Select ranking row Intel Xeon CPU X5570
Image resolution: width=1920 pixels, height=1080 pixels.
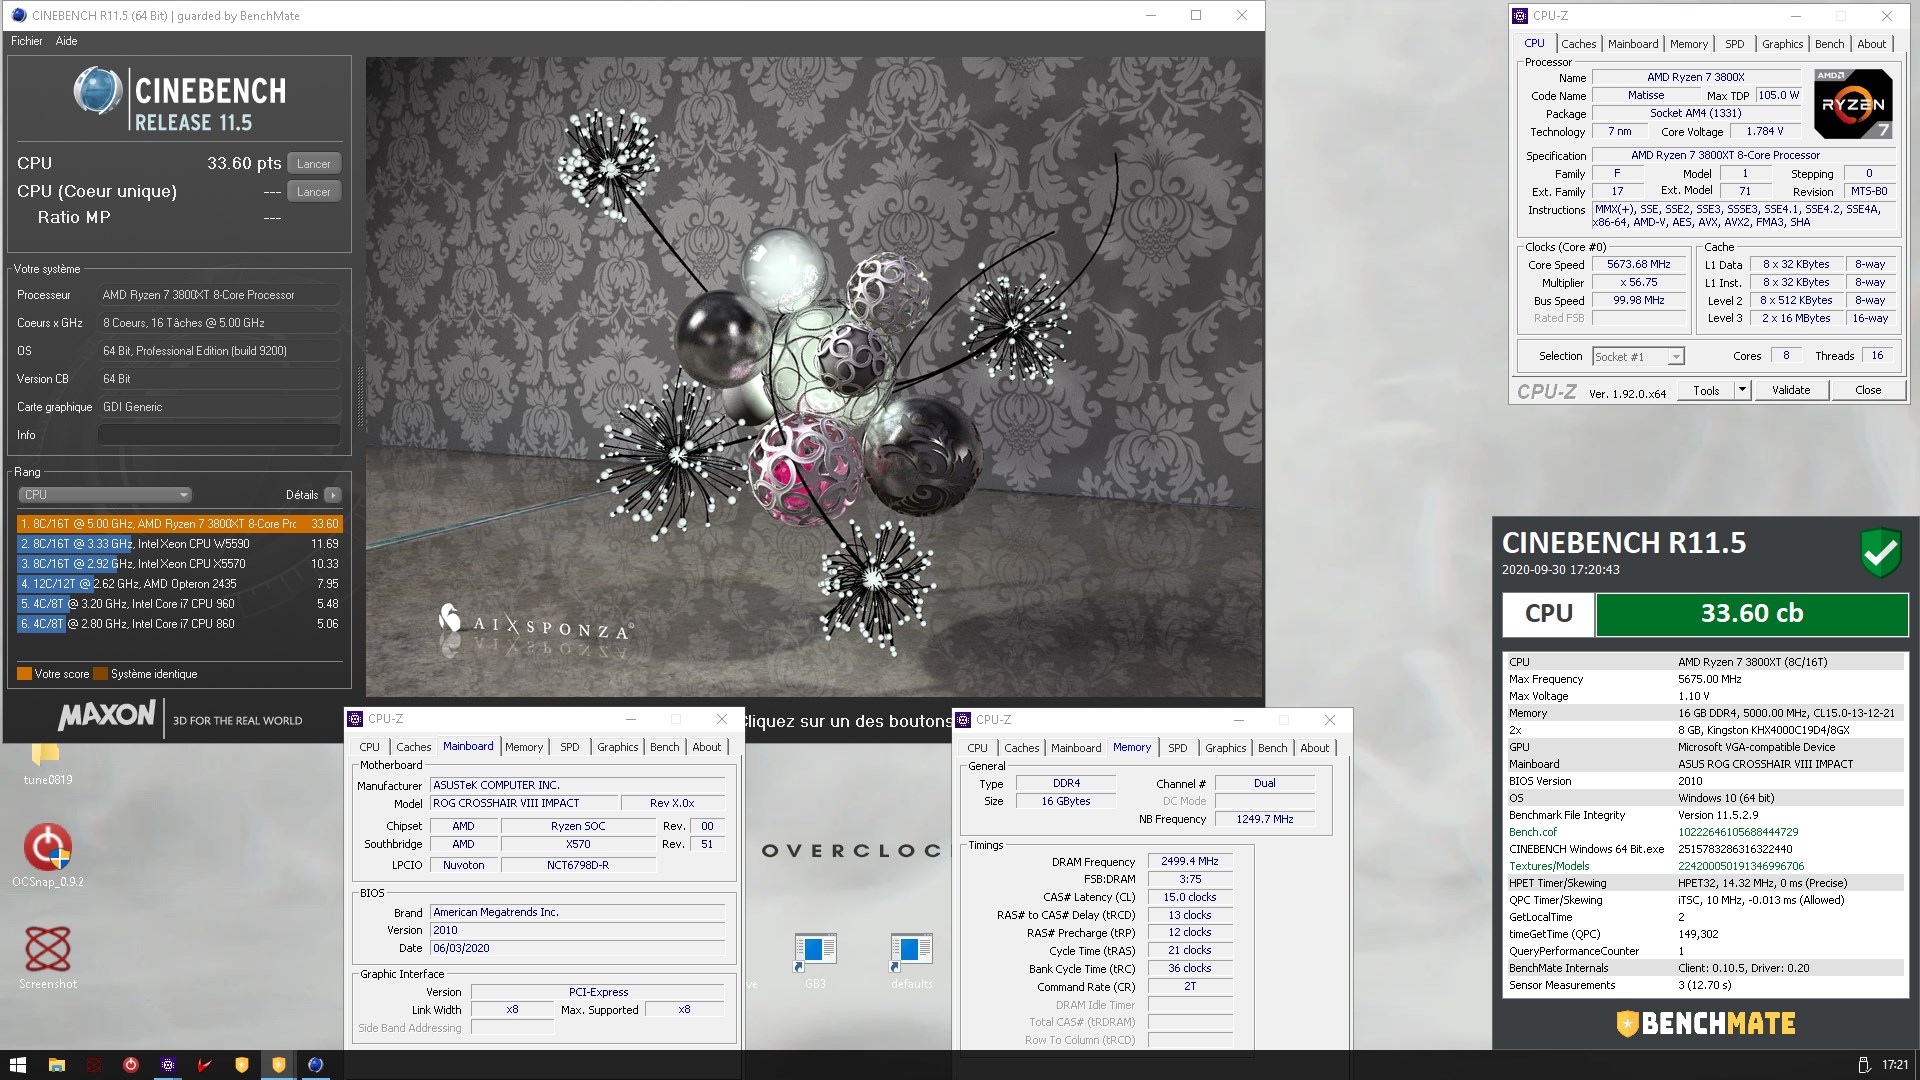coord(180,564)
